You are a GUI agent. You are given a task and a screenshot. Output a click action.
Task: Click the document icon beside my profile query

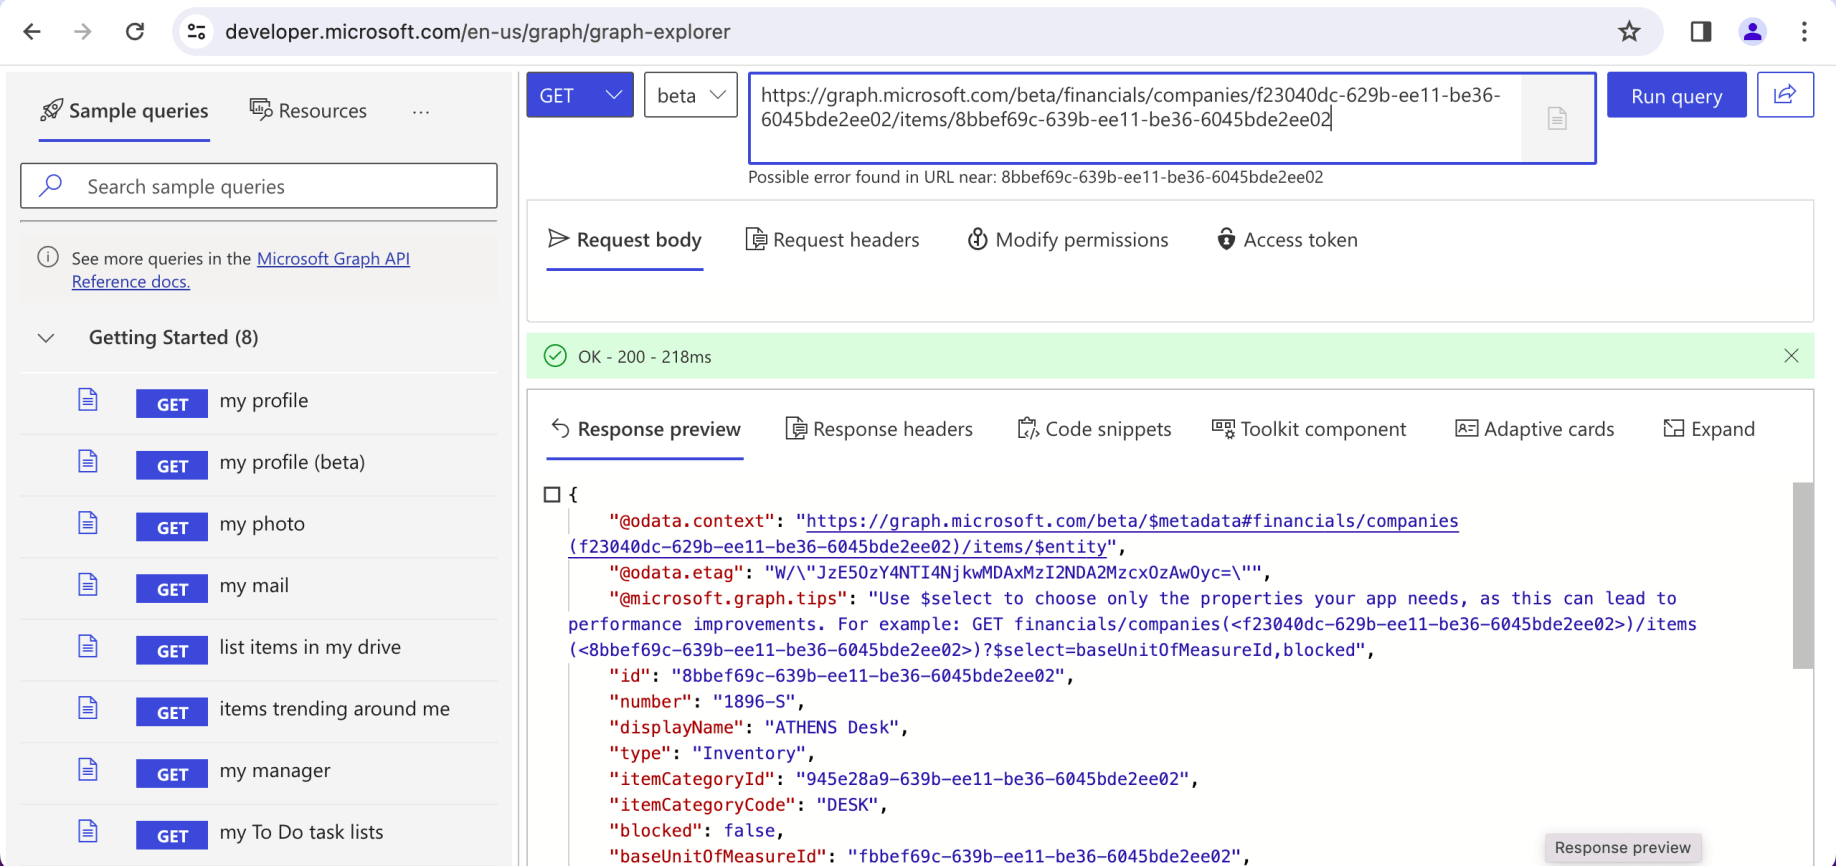88,401
